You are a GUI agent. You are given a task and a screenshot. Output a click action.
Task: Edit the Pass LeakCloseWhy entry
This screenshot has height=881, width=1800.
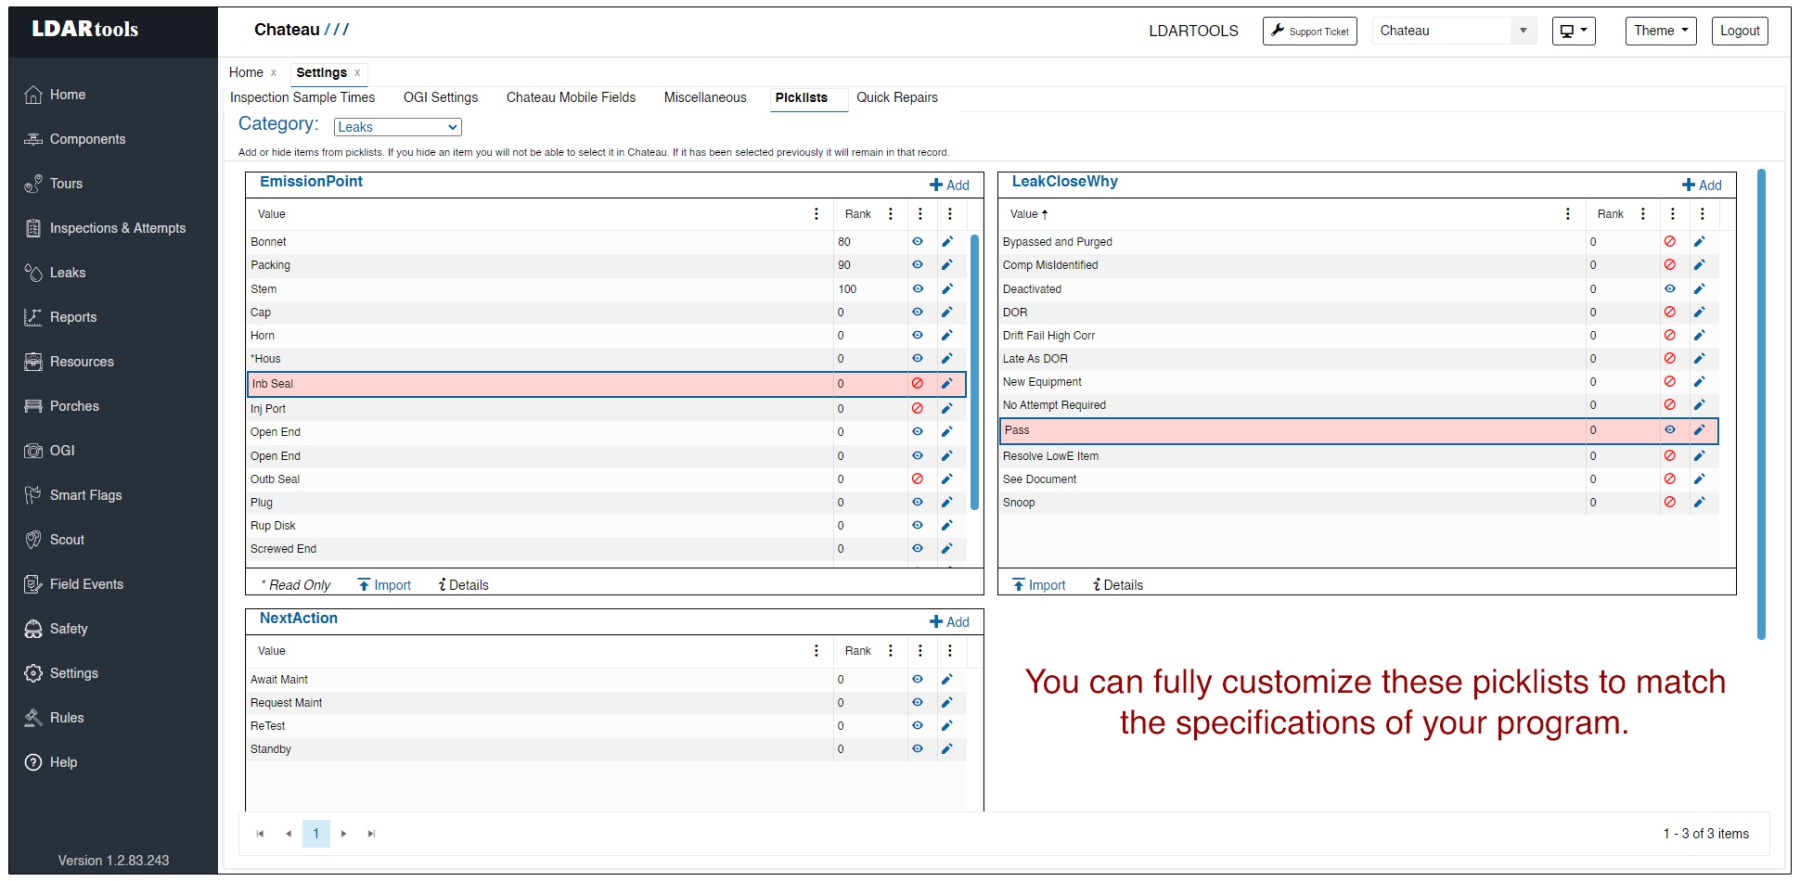[1699, 430]
